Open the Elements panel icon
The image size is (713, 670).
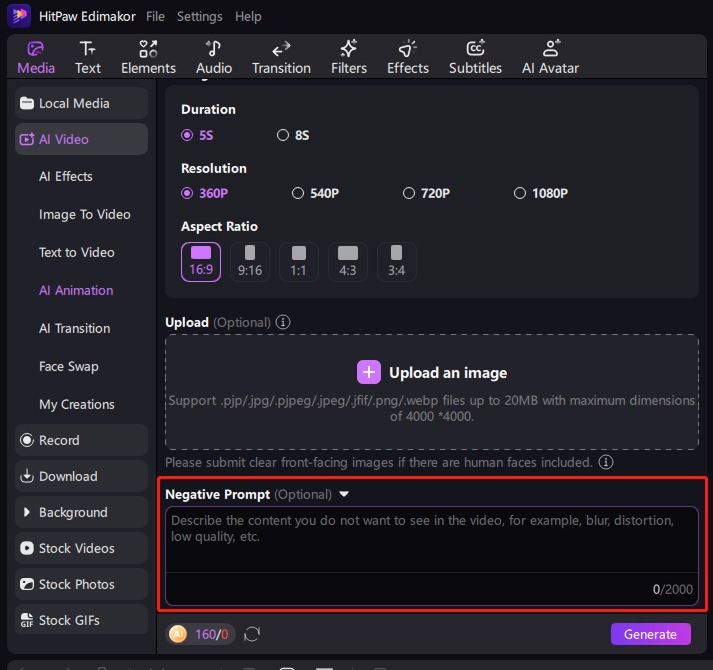pos(148,49)
